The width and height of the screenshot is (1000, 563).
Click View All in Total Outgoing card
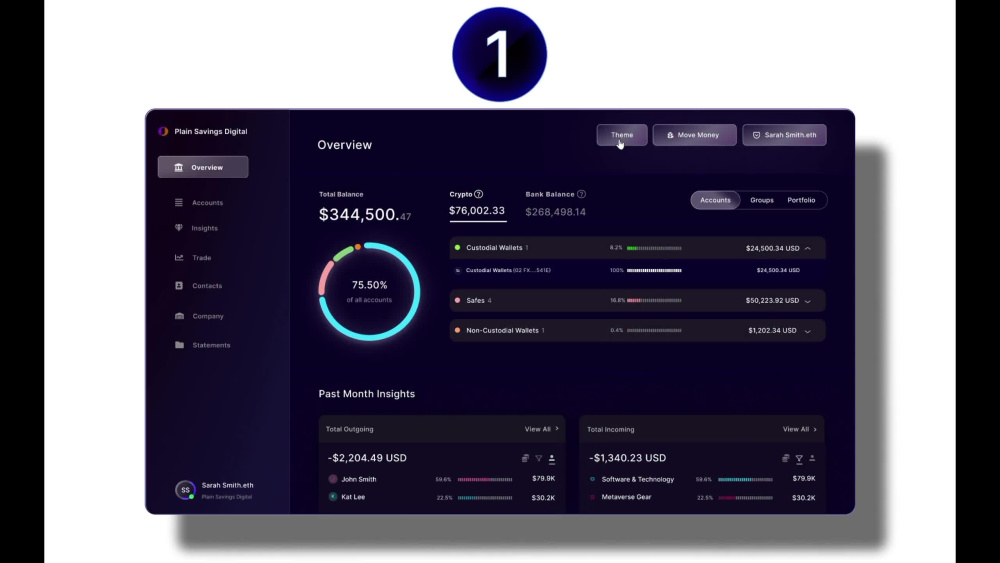click(541, 429)
